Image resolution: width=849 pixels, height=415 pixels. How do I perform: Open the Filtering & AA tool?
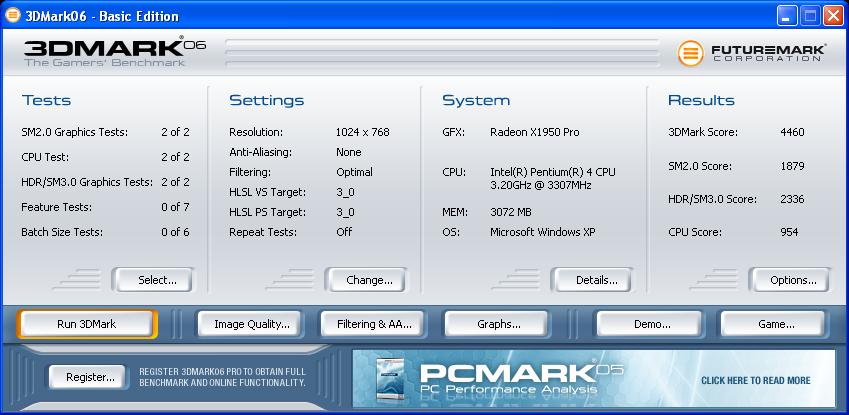(374, 324)
